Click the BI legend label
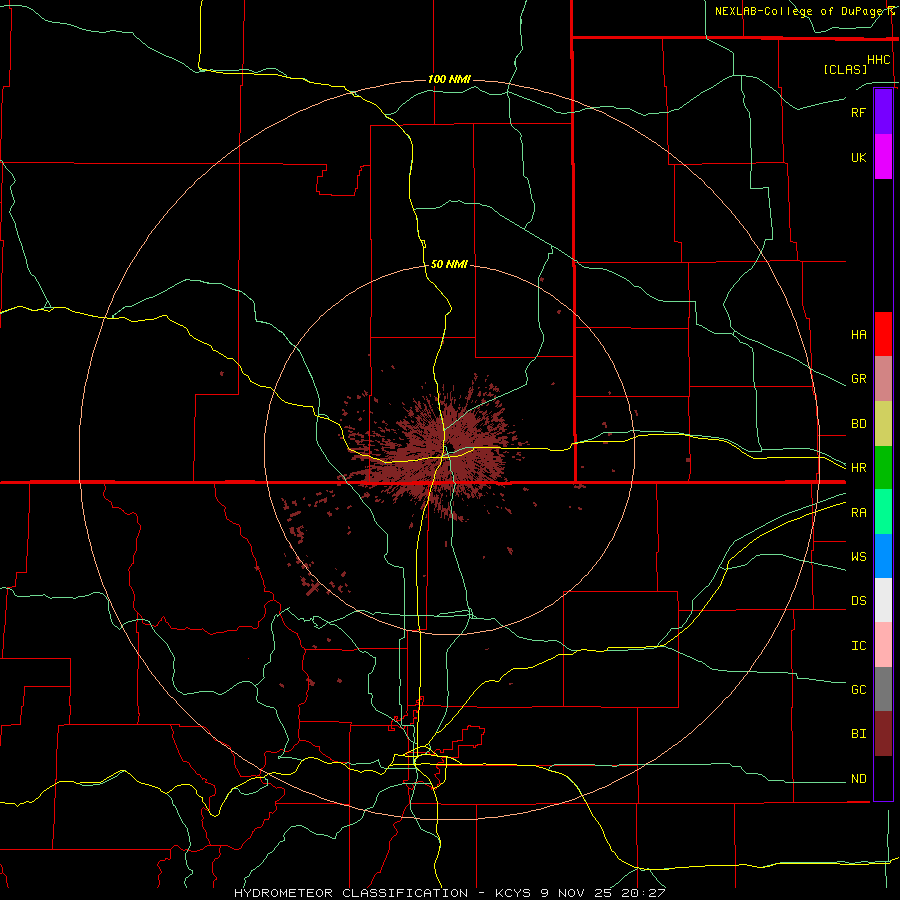900x900 pixels. [x=858, y=734]
